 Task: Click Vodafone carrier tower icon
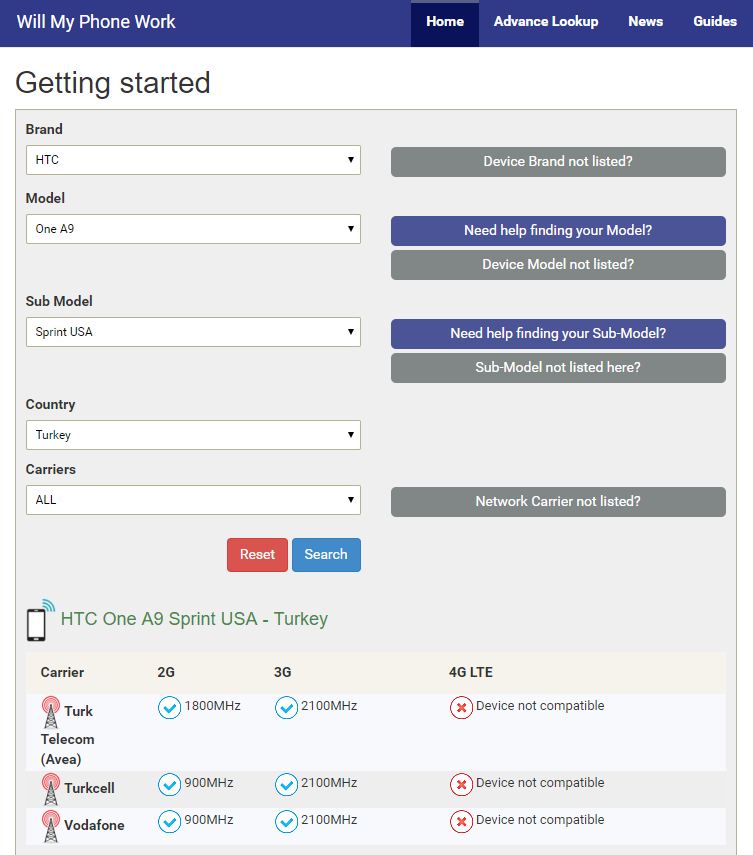pyautogui.click(x=51, y=826)
